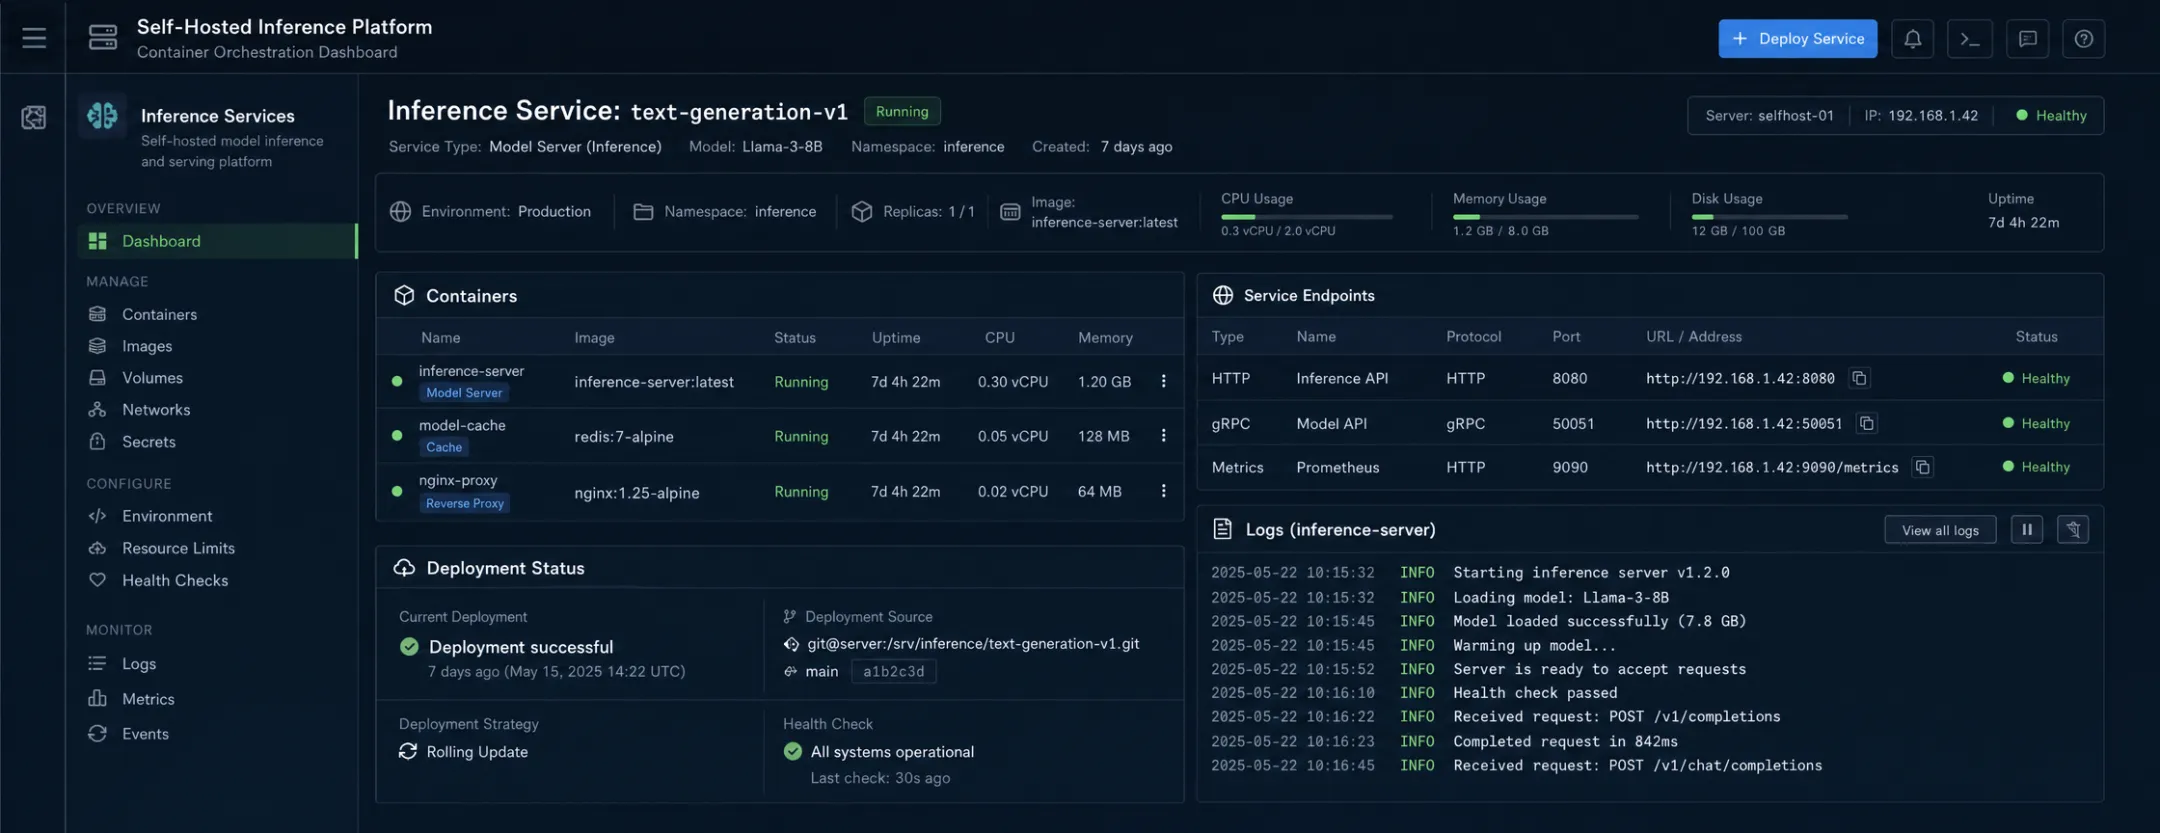2160x833 pixels.
Task: Open the model-cache row actions menu
Action: (1163, 436)
